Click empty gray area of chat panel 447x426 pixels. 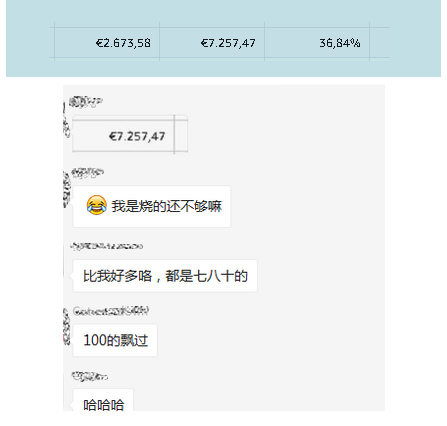317,233
